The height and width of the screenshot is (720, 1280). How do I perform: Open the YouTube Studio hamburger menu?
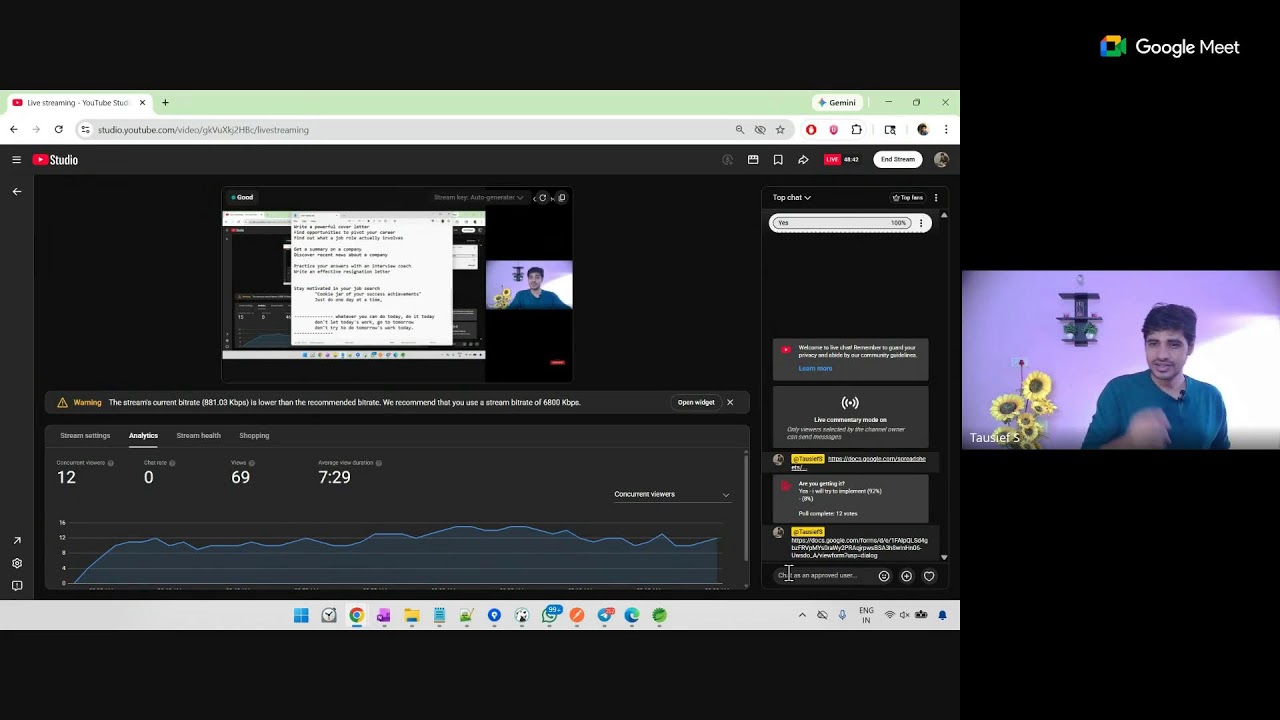16,160
